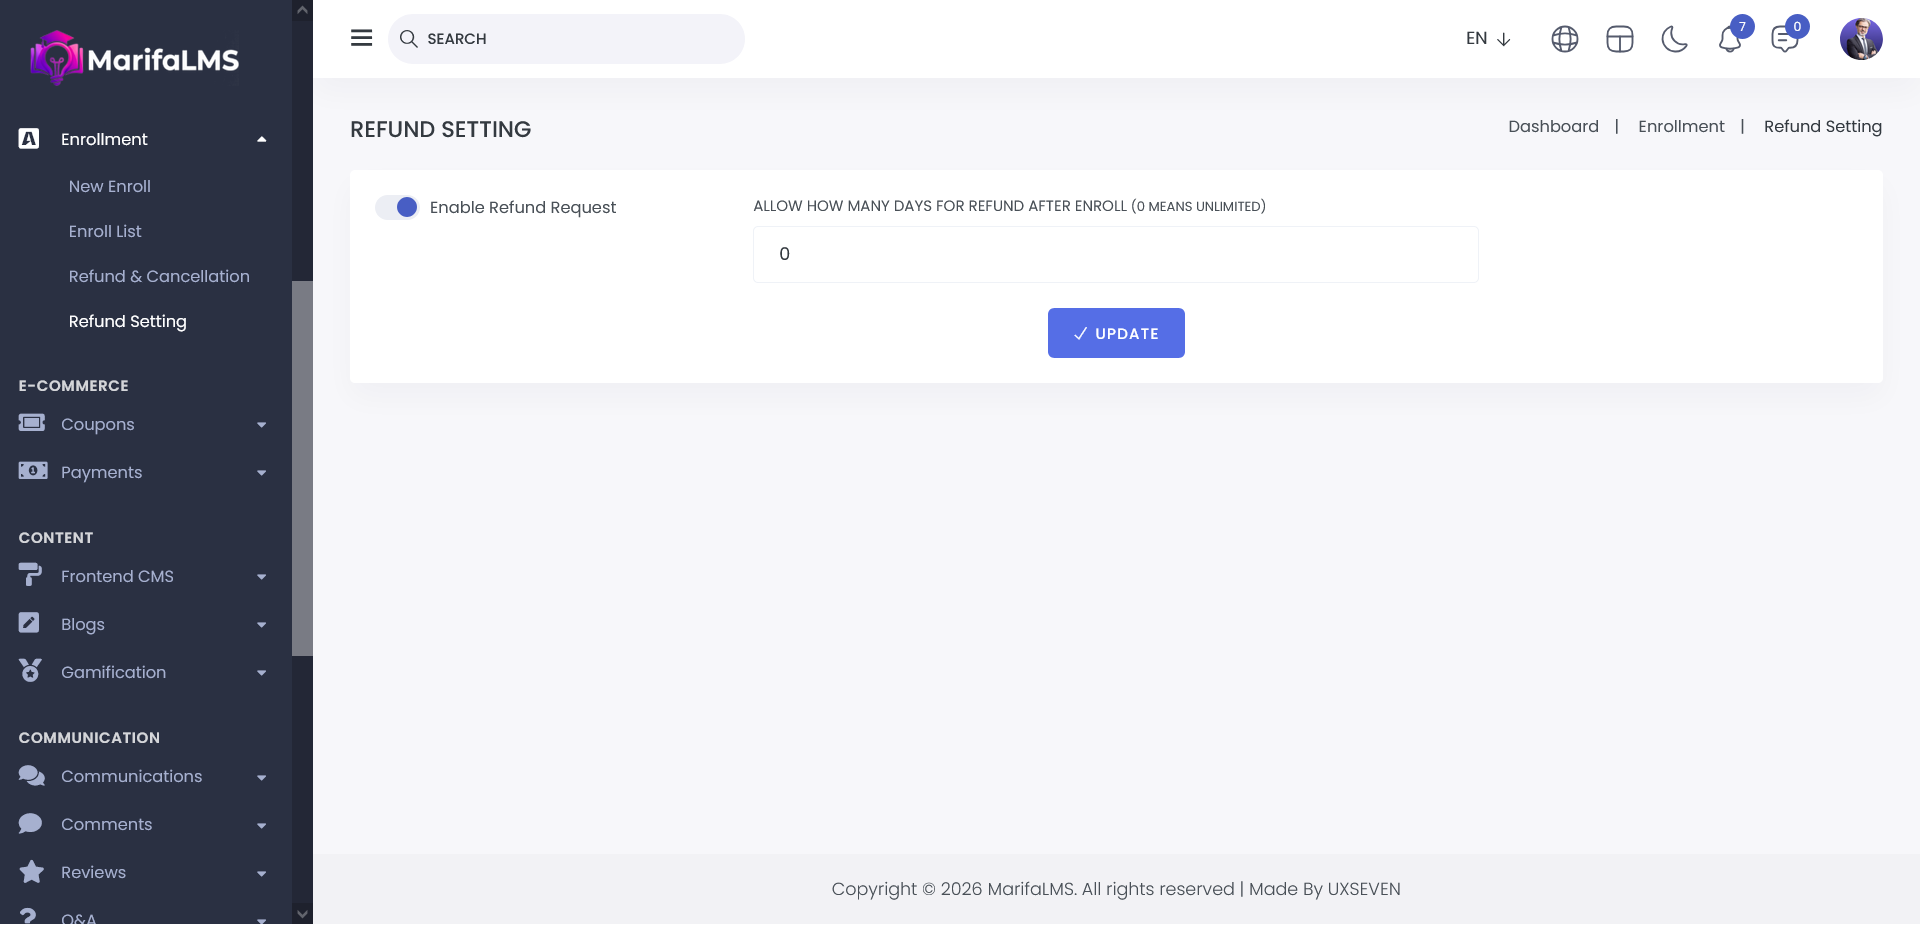Click the refund days input field
The width and height of the screenshot is (1920, 925).
pyautogui.click(x=1115, y=254)
